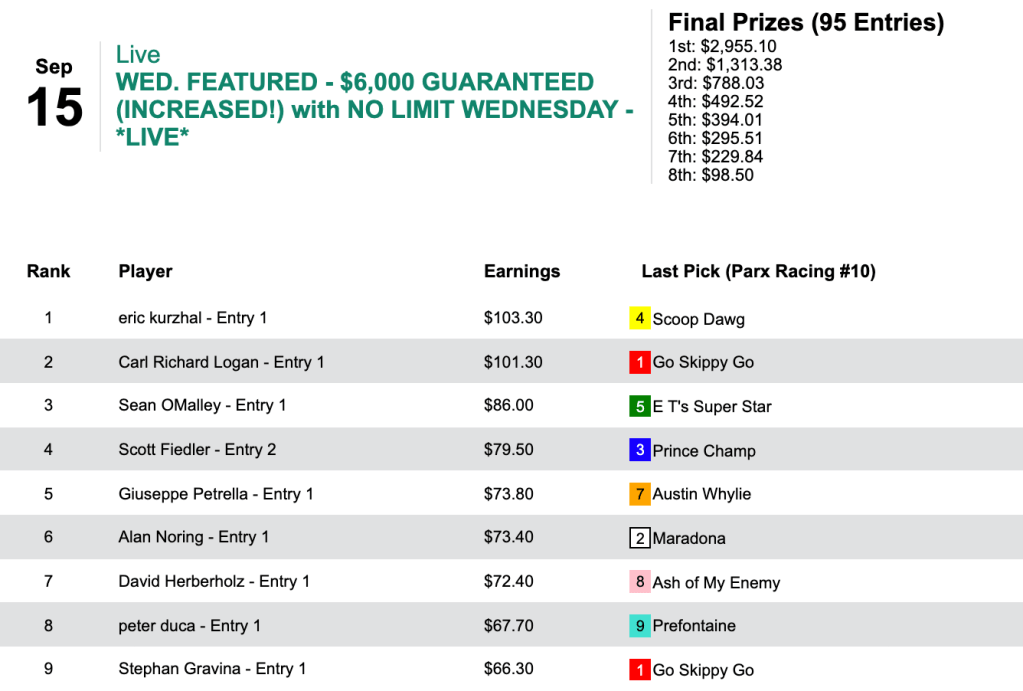This screenshot has width=1023, height=691.
Task: Click the teal number 9 badge for Prefontaine
Action: [x=640, y=626]
